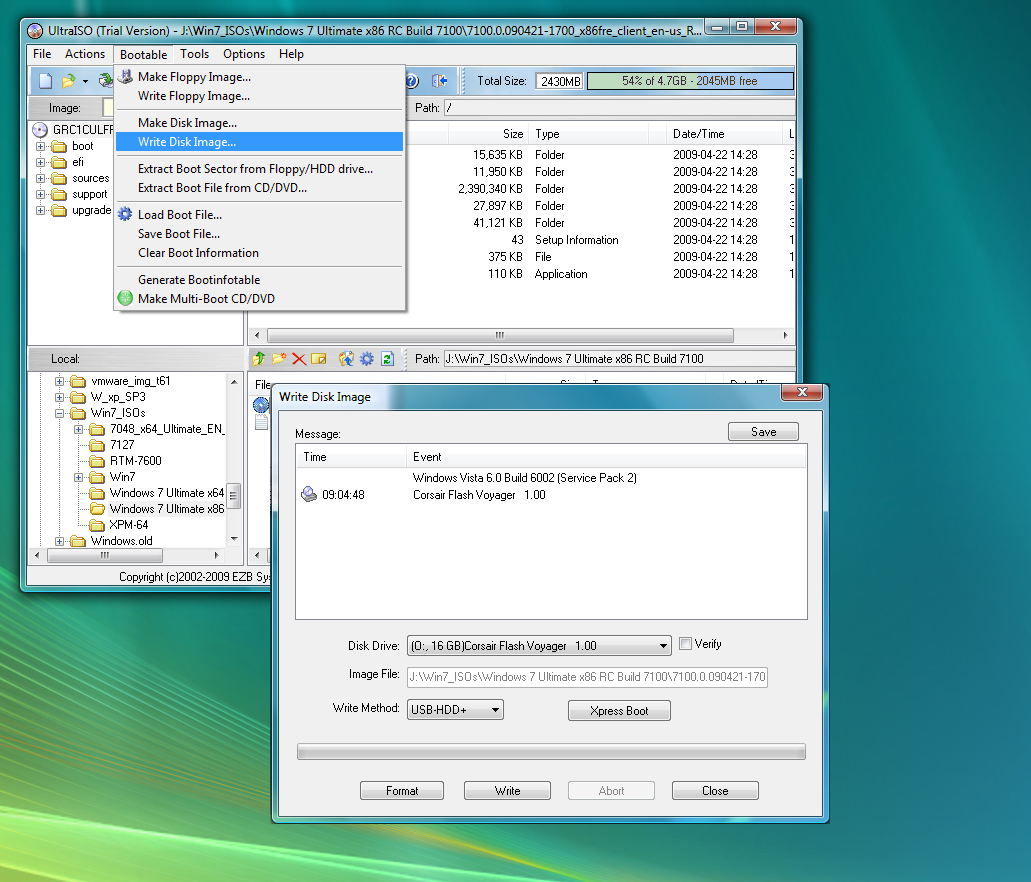Viewport: 1031px width, 882px height.
Task: Choose Generate Bootinfotable entry
Action: (260, 280)
